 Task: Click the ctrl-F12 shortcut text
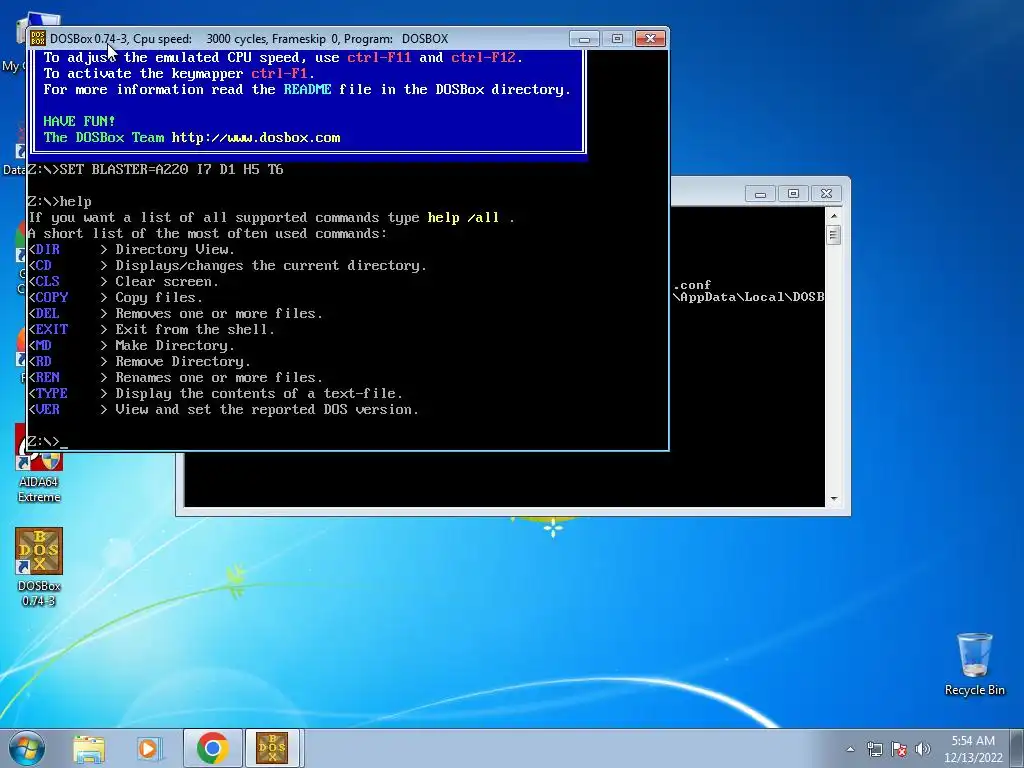coord(483,57)
